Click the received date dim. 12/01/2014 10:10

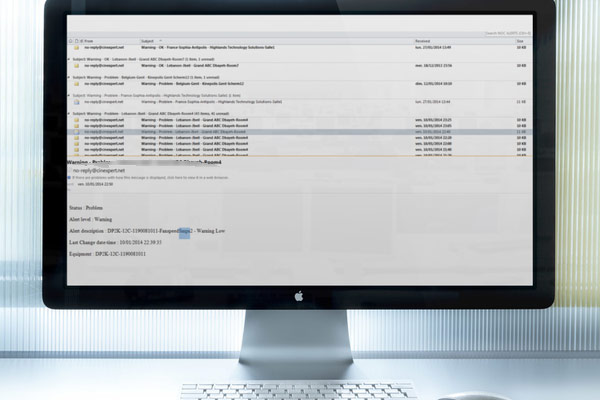coord(434,84)
